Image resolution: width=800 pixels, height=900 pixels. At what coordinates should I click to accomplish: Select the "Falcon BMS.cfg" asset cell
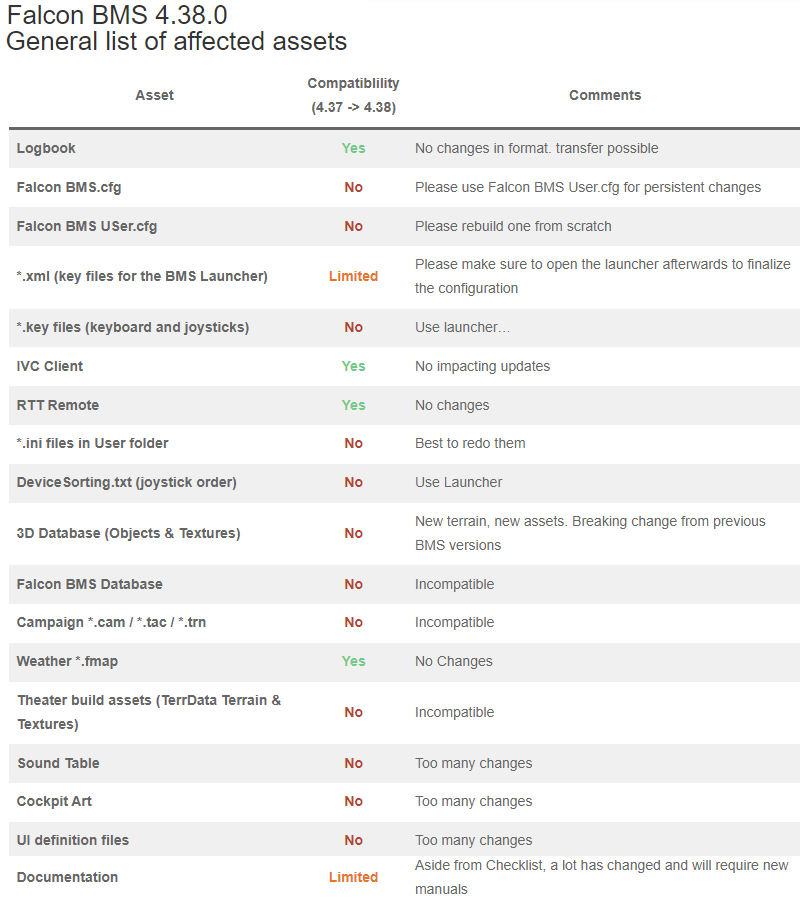(69, 187)
